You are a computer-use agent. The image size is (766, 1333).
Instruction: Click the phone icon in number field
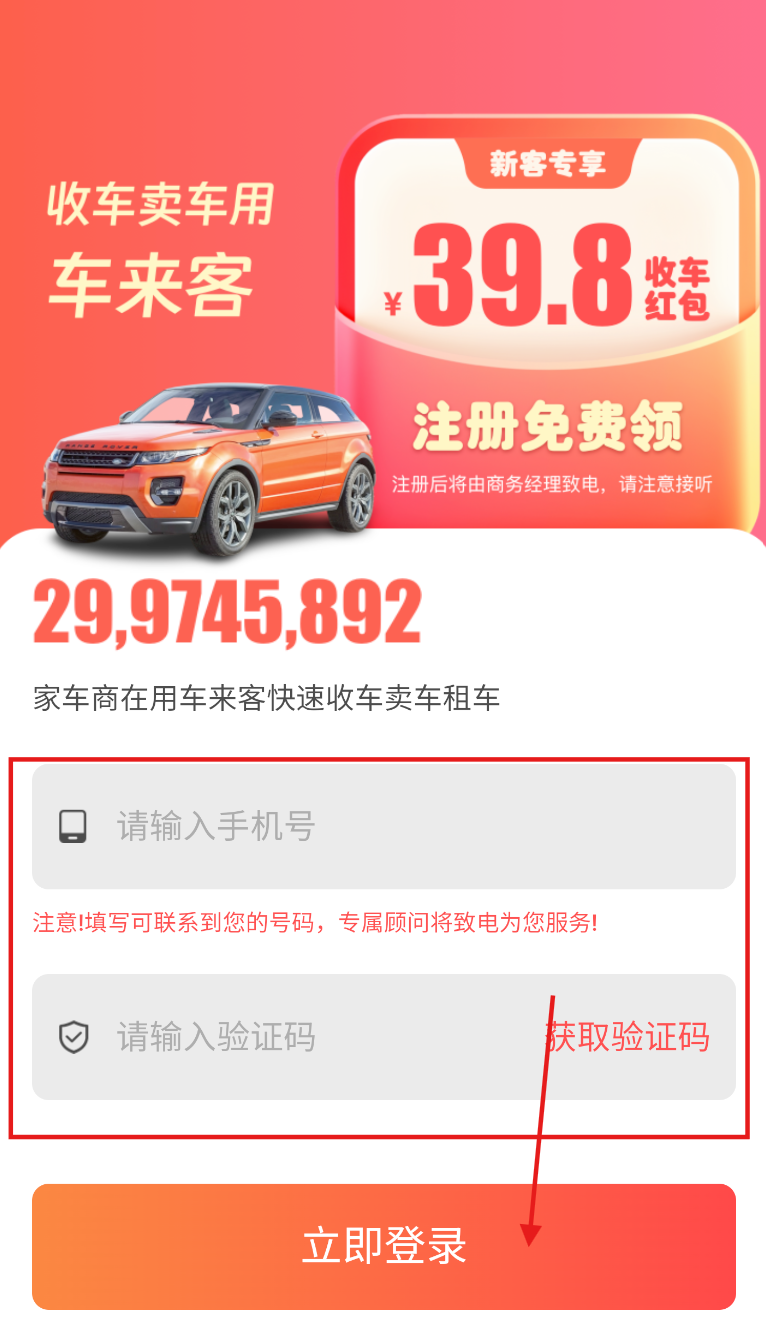coord(73,827)
